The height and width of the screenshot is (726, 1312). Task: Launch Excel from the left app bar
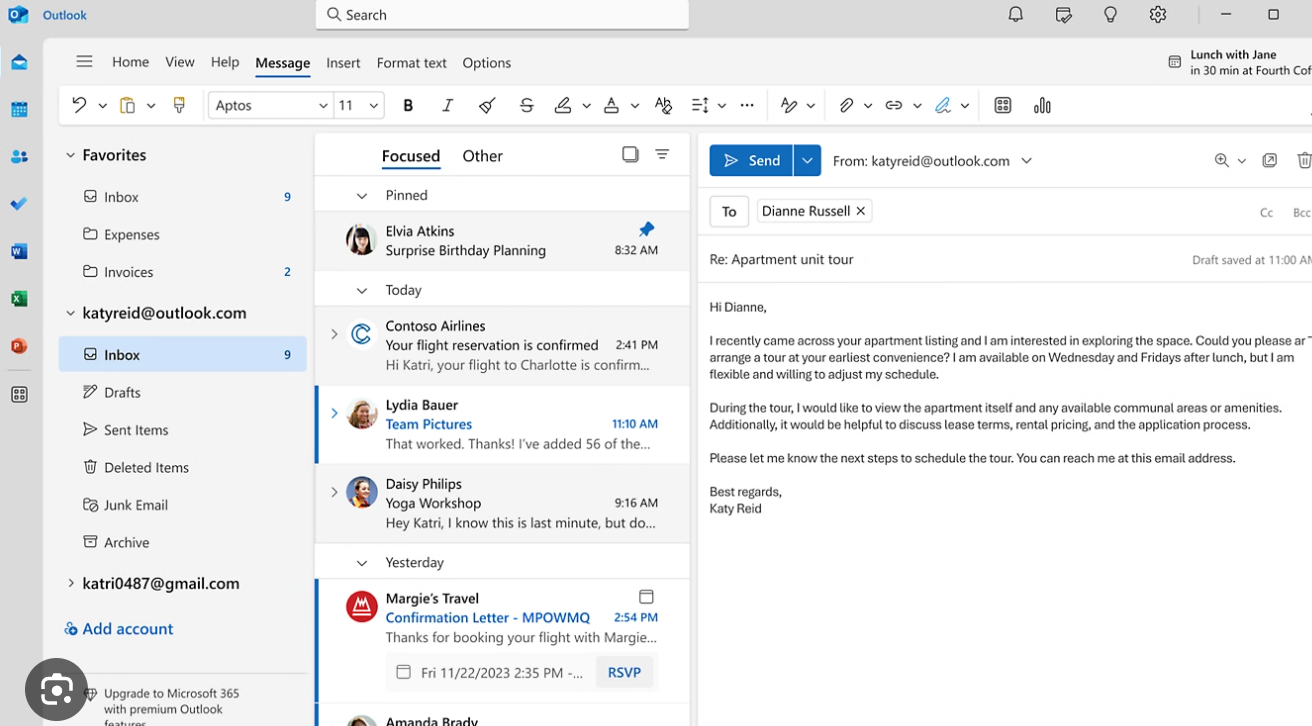pos(19,299)
